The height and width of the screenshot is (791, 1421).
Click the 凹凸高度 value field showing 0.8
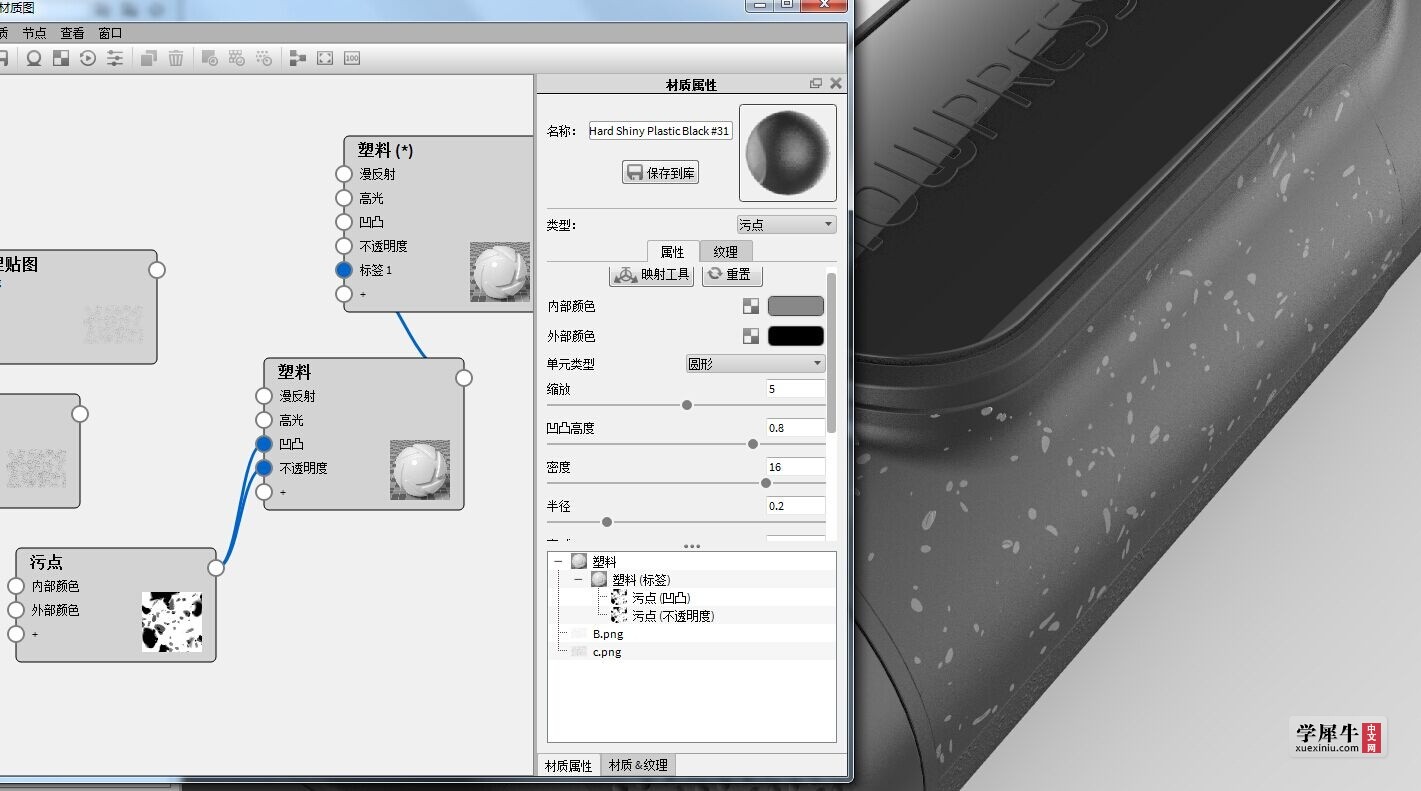click(796, 428)
